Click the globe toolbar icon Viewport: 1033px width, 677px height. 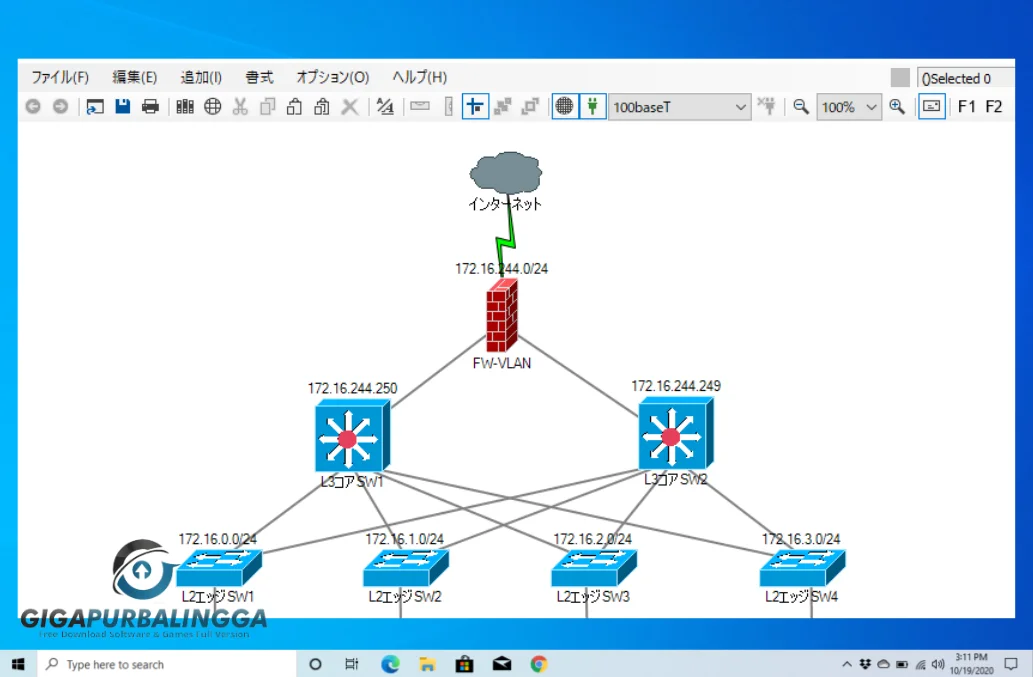point(213,106)
